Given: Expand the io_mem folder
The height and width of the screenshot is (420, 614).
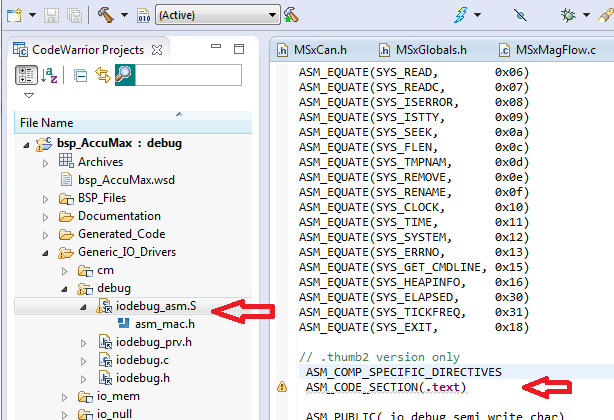Looking at the screenshot, I should 65,397.
